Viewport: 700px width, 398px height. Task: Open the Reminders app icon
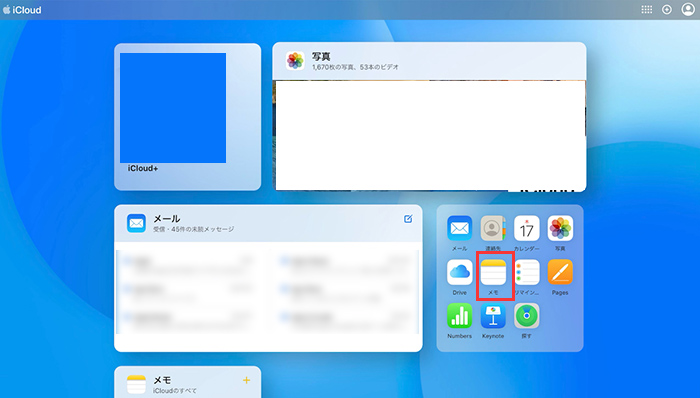(x=526, y=272)
